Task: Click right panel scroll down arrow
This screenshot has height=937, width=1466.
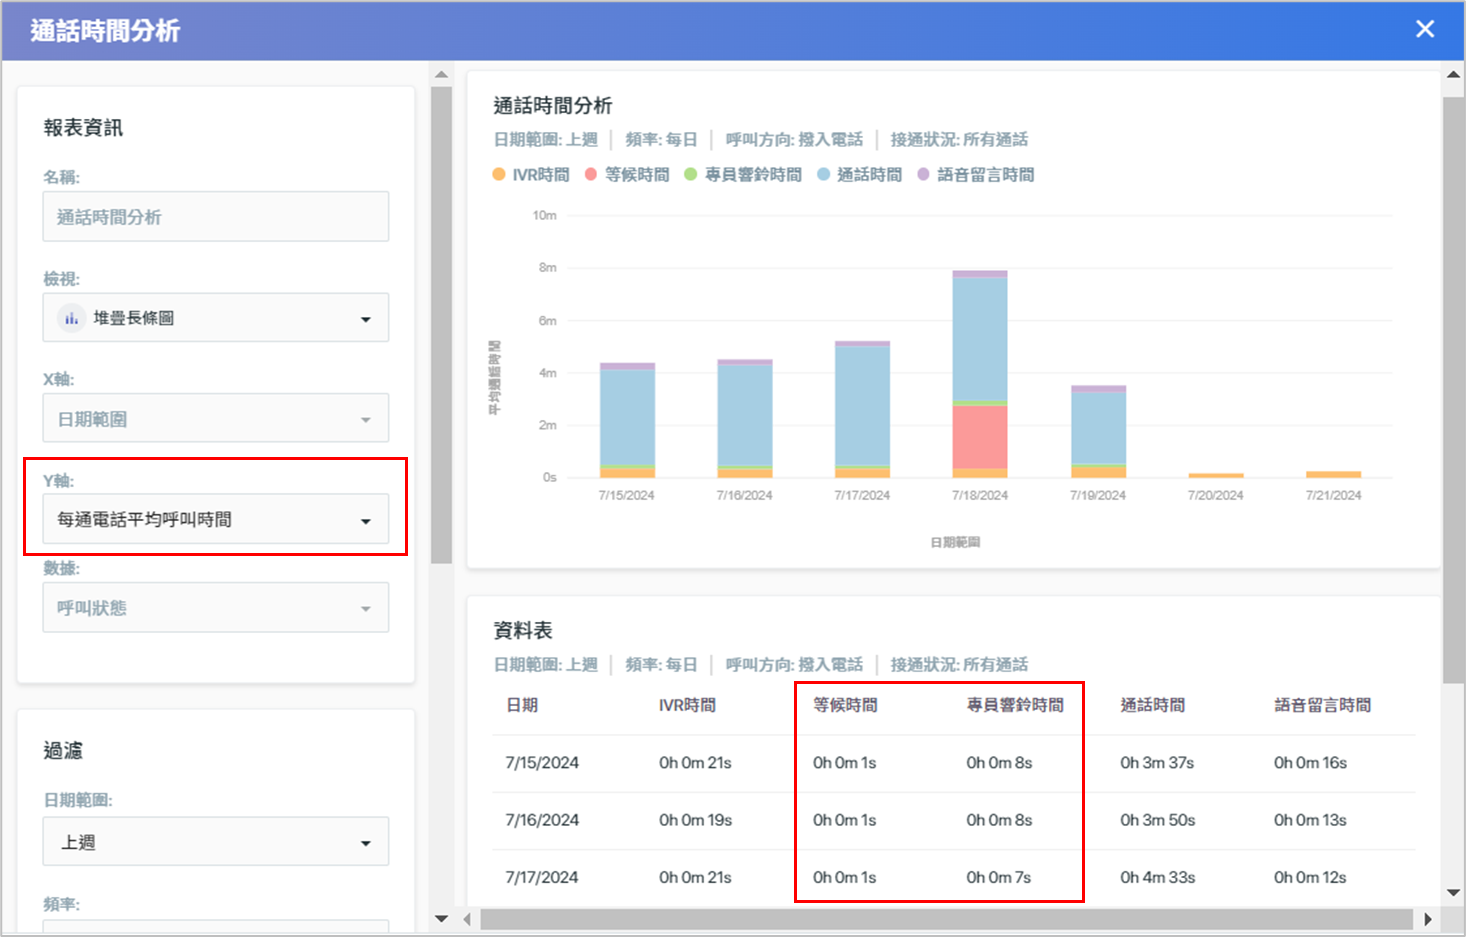Action: pyautogui.click(x=1454, y=893)
